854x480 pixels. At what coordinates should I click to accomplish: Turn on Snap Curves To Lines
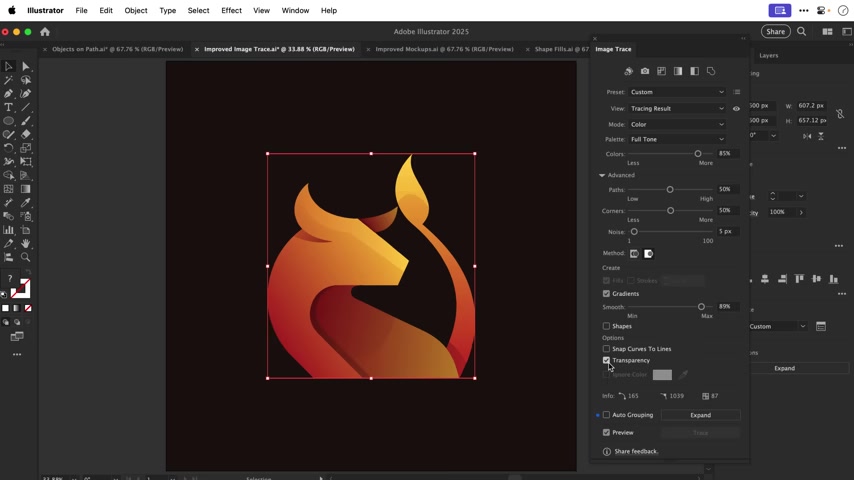(606, 349)
